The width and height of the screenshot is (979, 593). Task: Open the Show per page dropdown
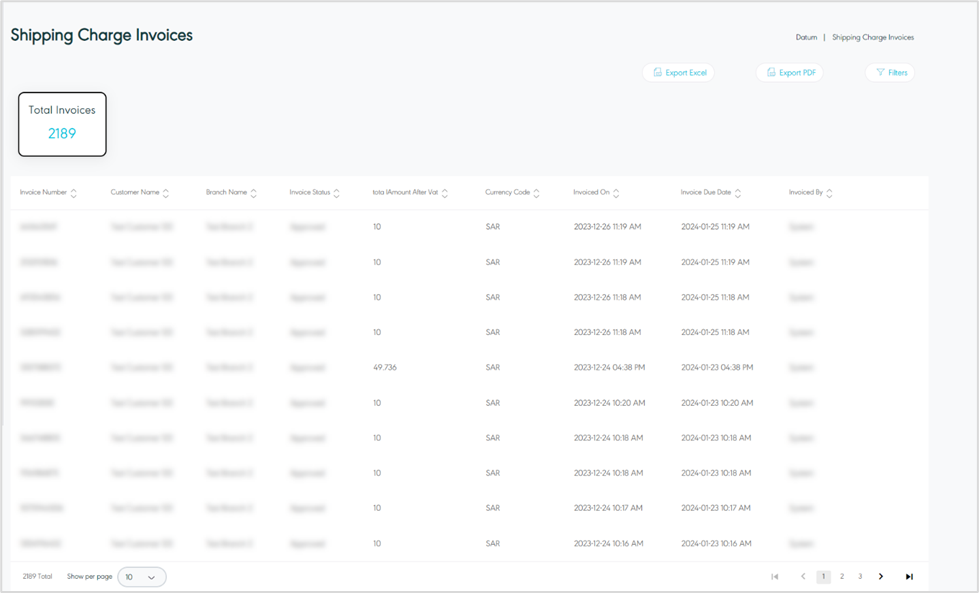tap(142, 577)
